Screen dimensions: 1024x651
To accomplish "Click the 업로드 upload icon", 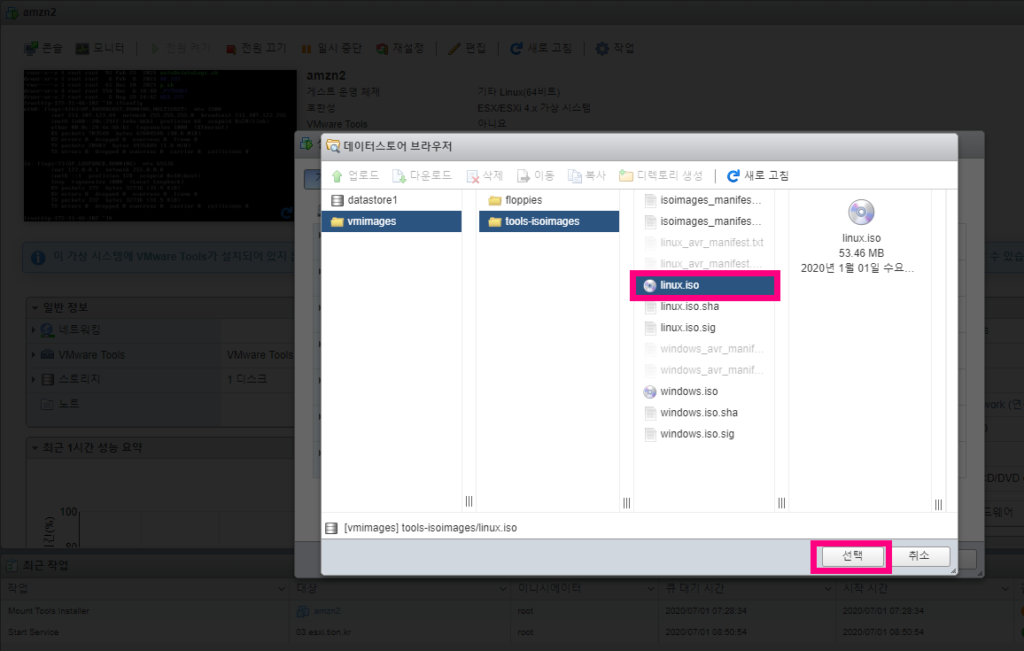I will [x=337, y=176].
